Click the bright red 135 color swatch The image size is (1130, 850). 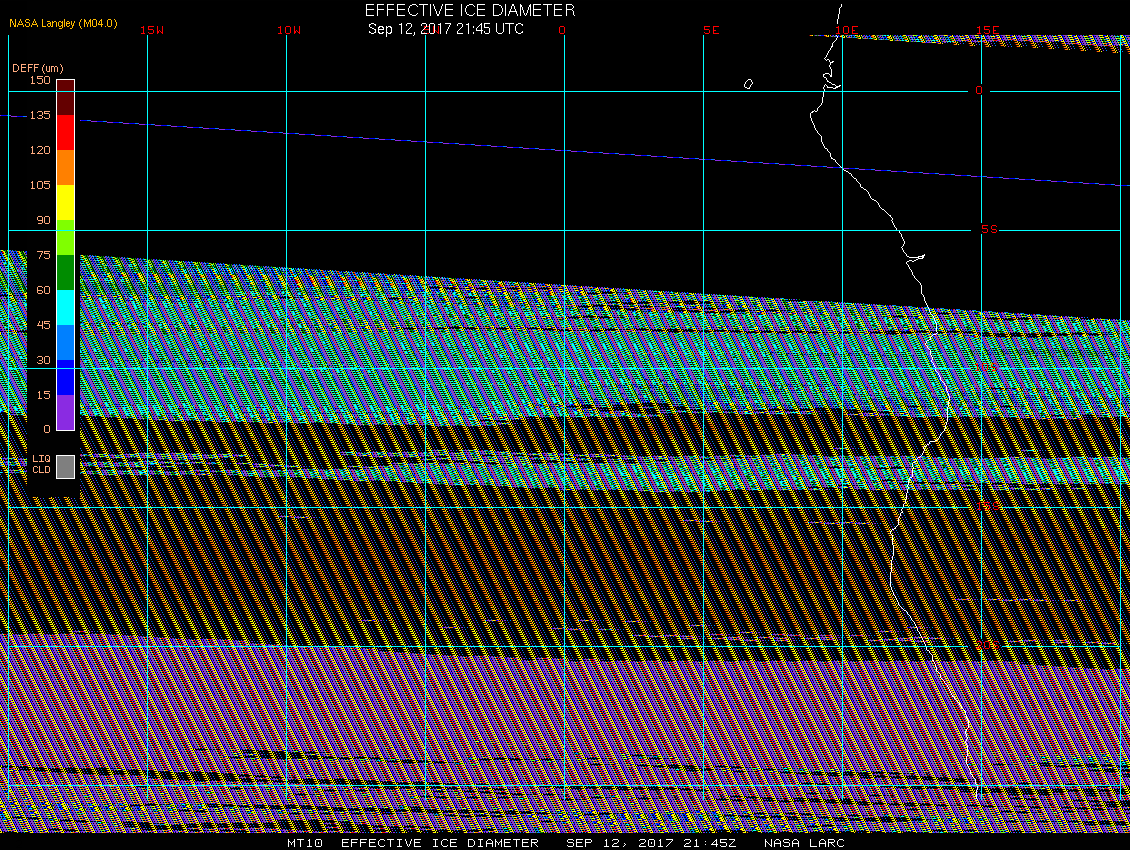click(66, 133)
